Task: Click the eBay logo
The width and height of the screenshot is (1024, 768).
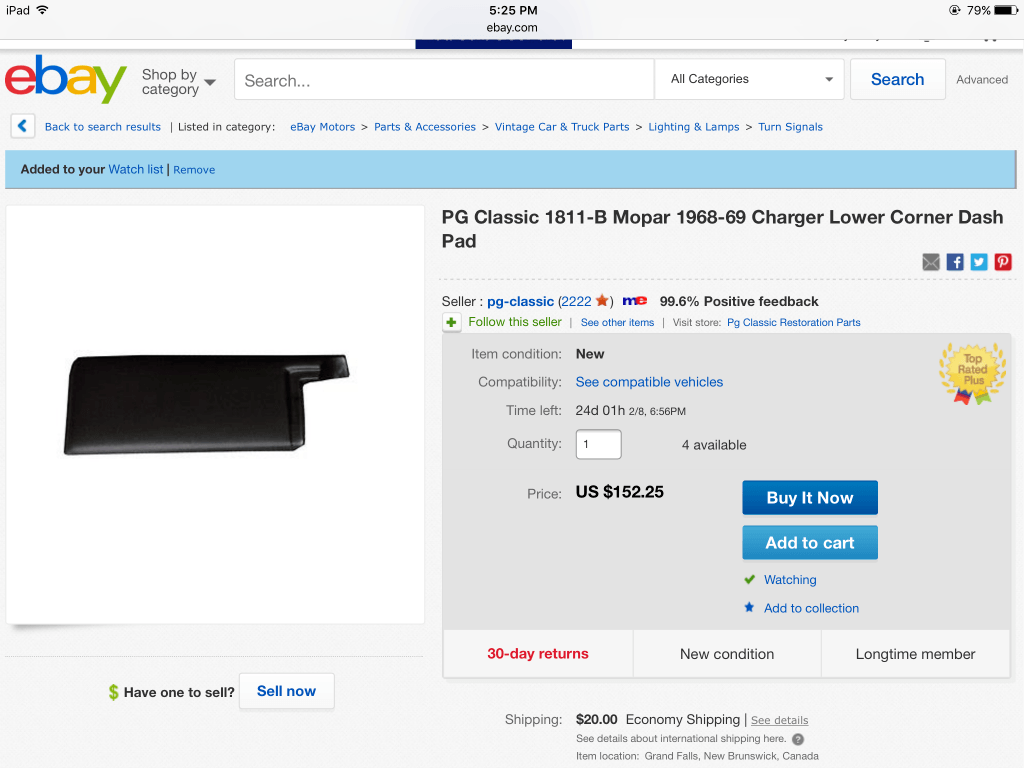Action: tap(65, 79)
